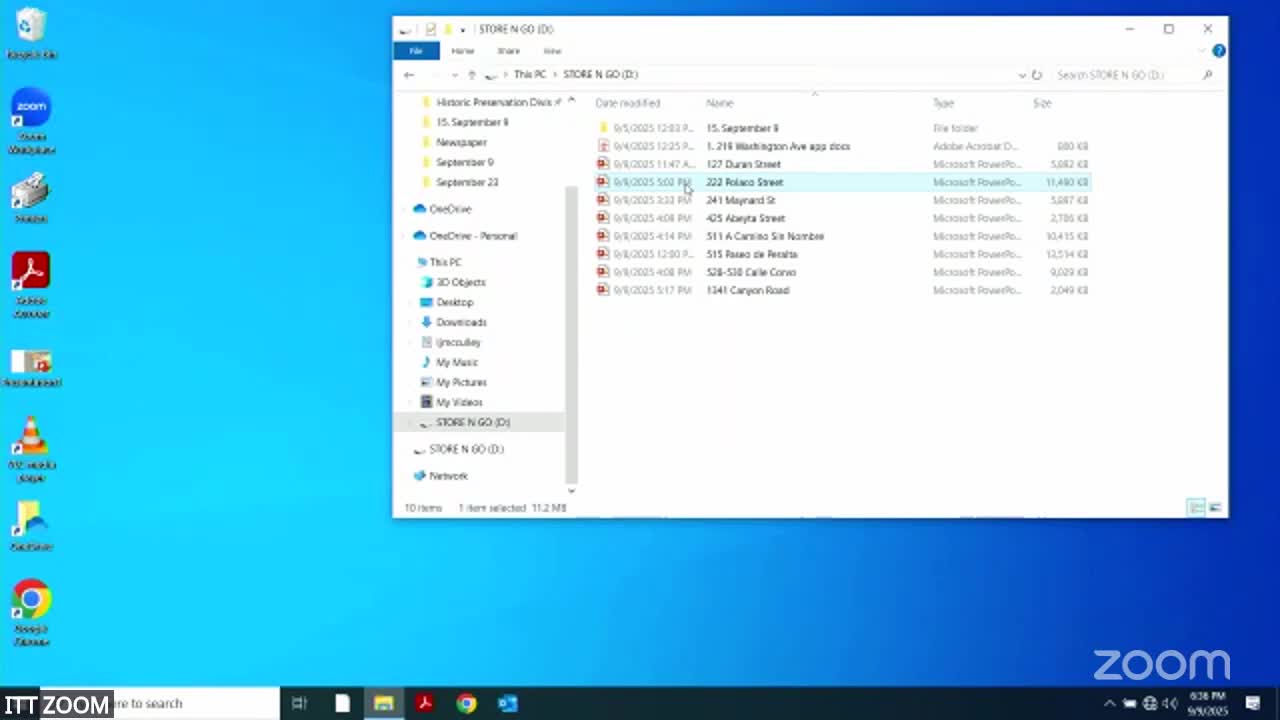This screenshot has height=720, width=1280.
Task: Open Outlook from the taskbar
Action: coord(508,703)
